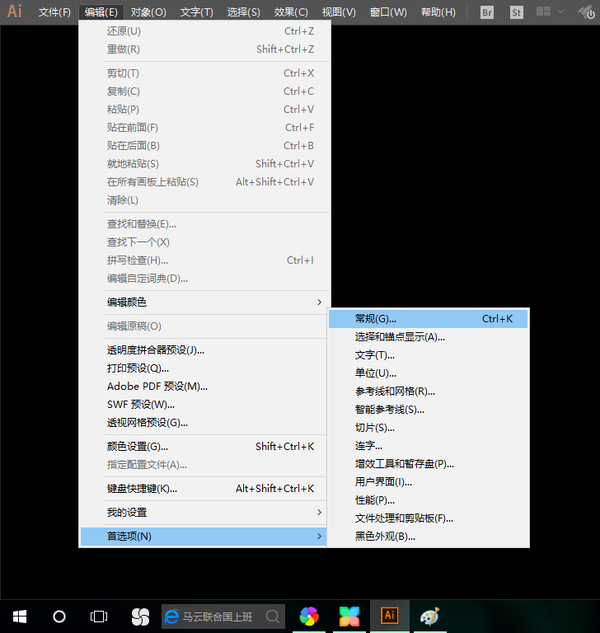Open 打印预设(Q)...
The height and width of the screenshot is (633, 600).
[203, 368]
